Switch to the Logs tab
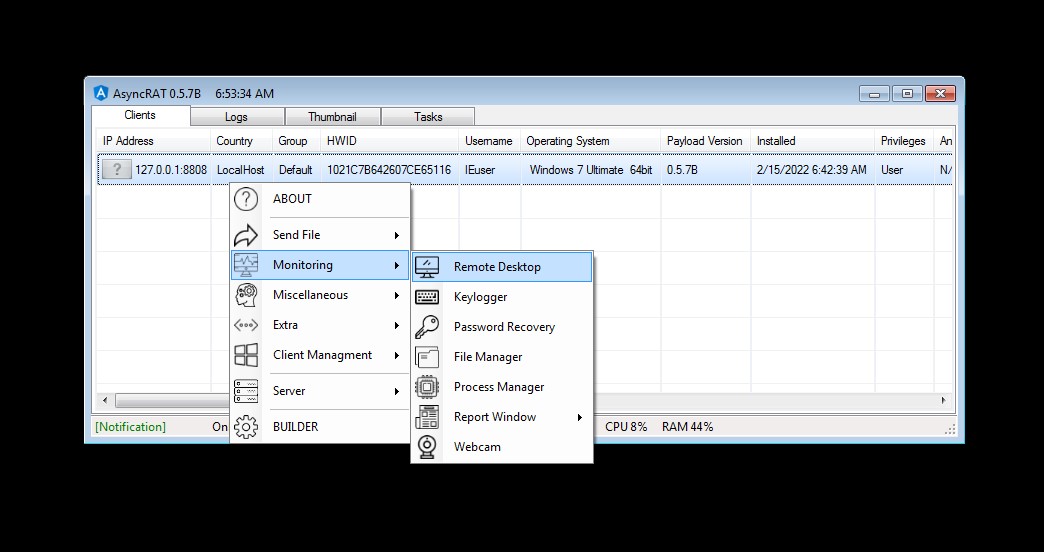 236,117
